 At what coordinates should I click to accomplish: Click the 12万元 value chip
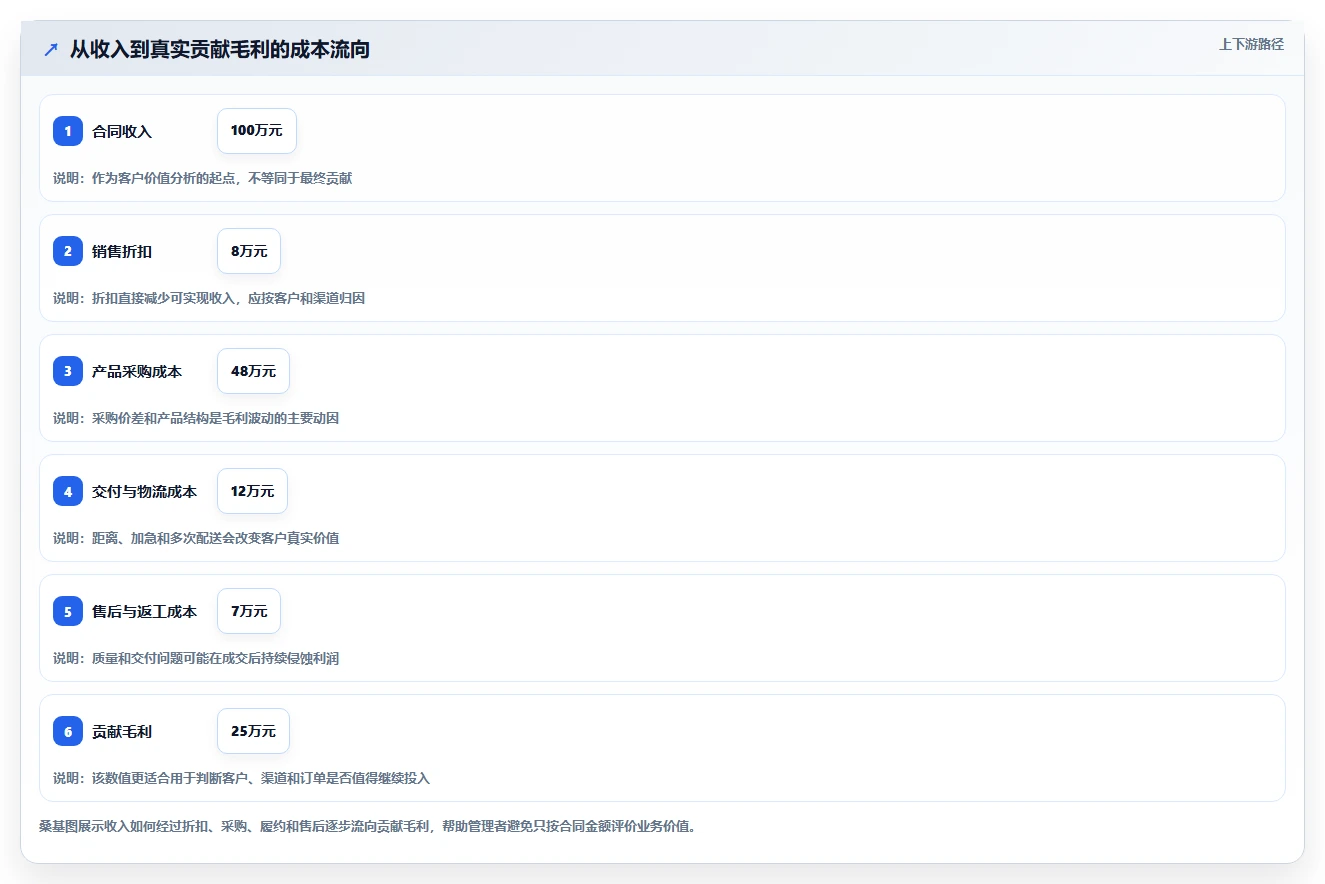coord(253,491)
